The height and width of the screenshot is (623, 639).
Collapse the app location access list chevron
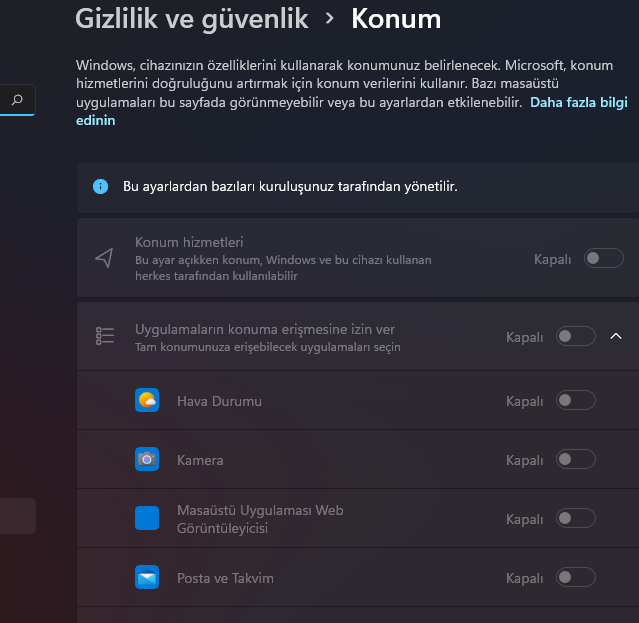[616, 336]
